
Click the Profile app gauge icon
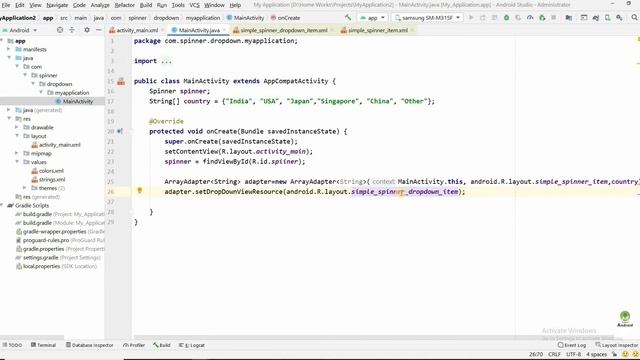click(530, 18)
